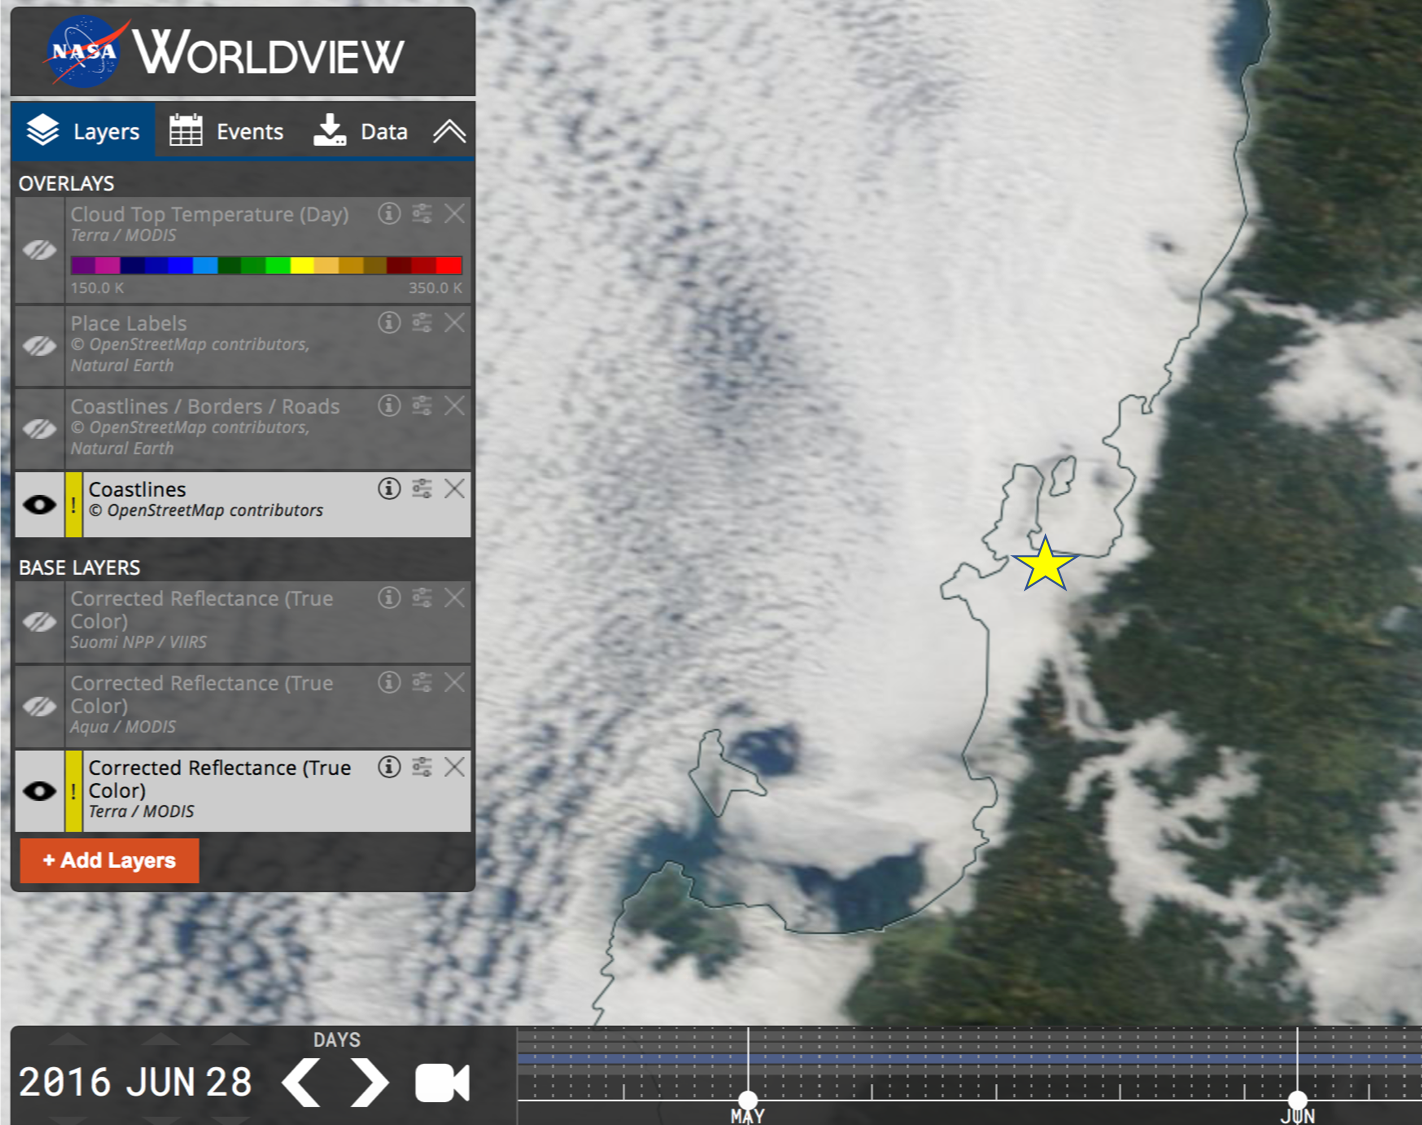Open the Layers tab
Image resolution: width=1422 pixels, height=1125 pixels.
(83, 131)
